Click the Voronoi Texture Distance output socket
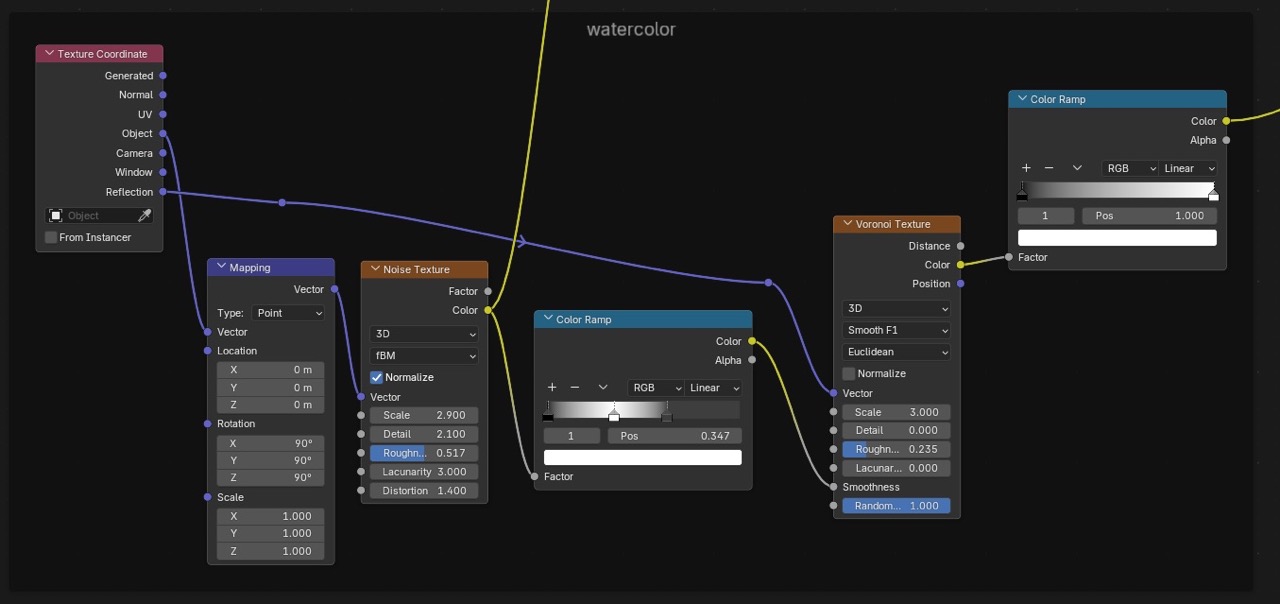 pyautogui.click(x=960, y=246)
